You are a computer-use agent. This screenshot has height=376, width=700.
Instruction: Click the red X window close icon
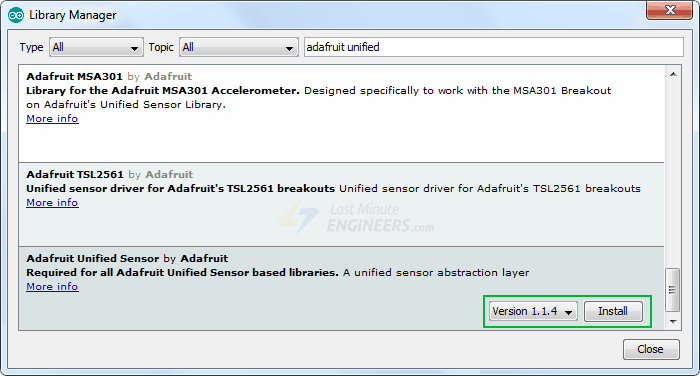(x=669, y=10)
